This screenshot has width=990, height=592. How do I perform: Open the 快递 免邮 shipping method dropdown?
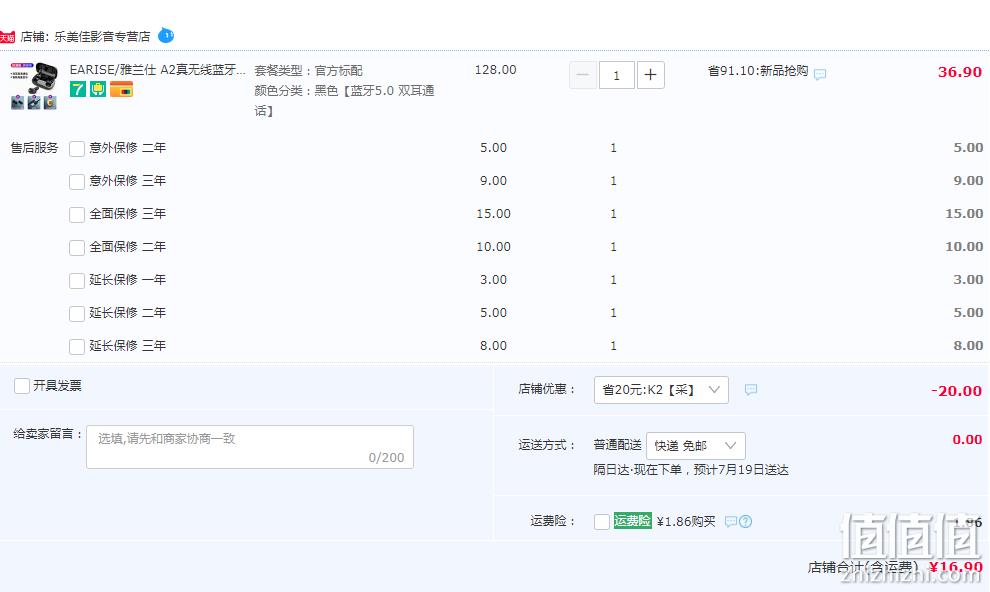696,446
